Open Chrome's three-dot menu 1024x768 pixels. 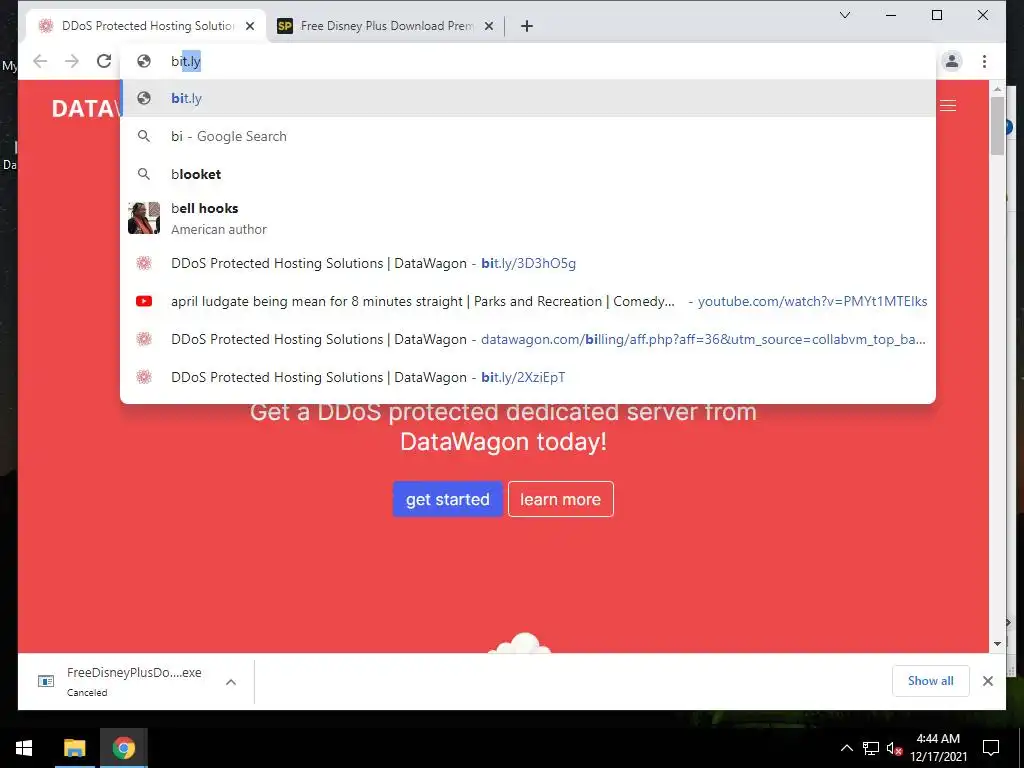984,61
